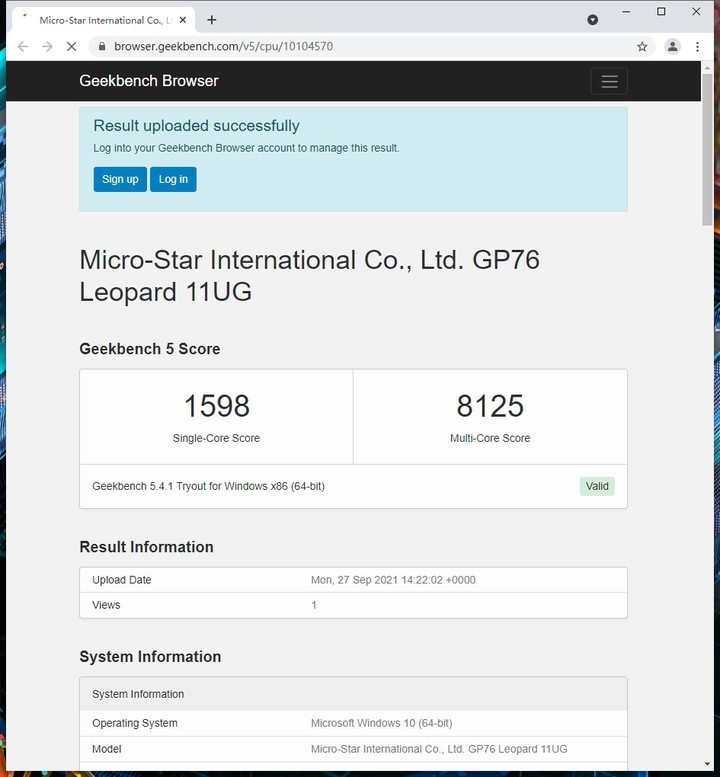Select the Micro-Star International Co. tab
The height and width of the screenshot is (777, 720).
(x=100, y=20)
